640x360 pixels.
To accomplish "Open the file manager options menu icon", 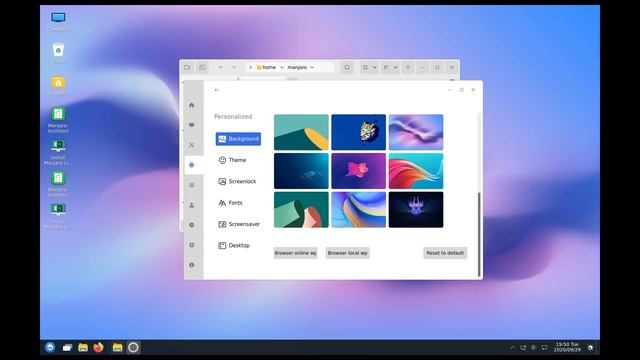I will point(407,67).
